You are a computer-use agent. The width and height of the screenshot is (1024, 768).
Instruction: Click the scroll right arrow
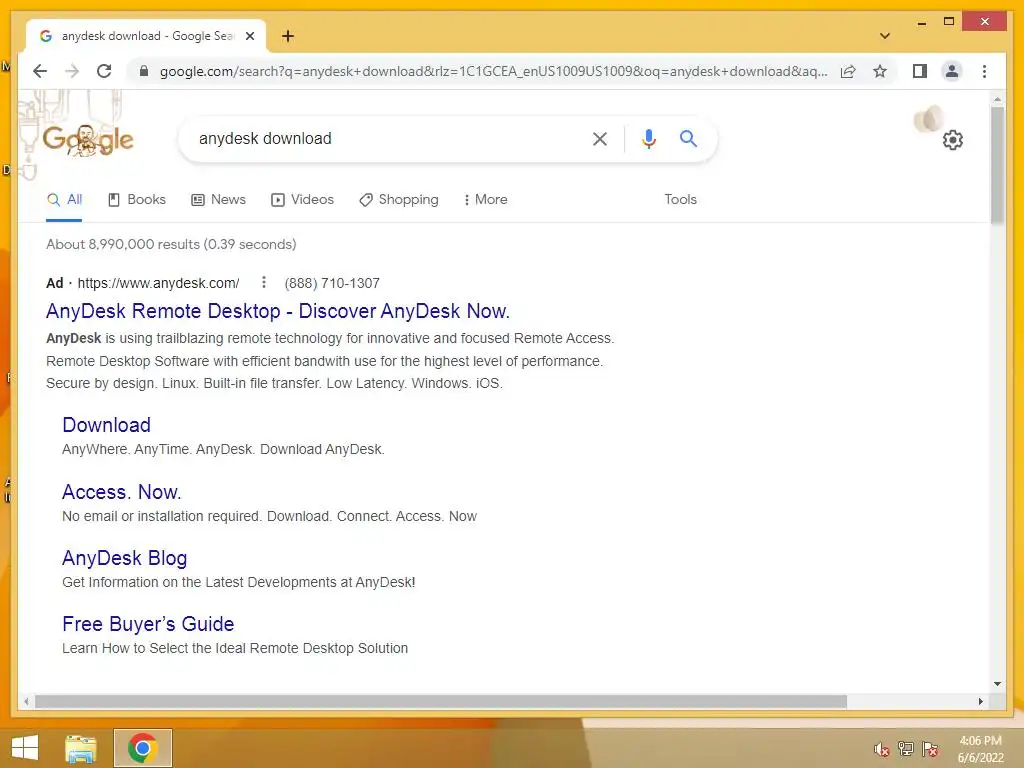click(980, 701)
